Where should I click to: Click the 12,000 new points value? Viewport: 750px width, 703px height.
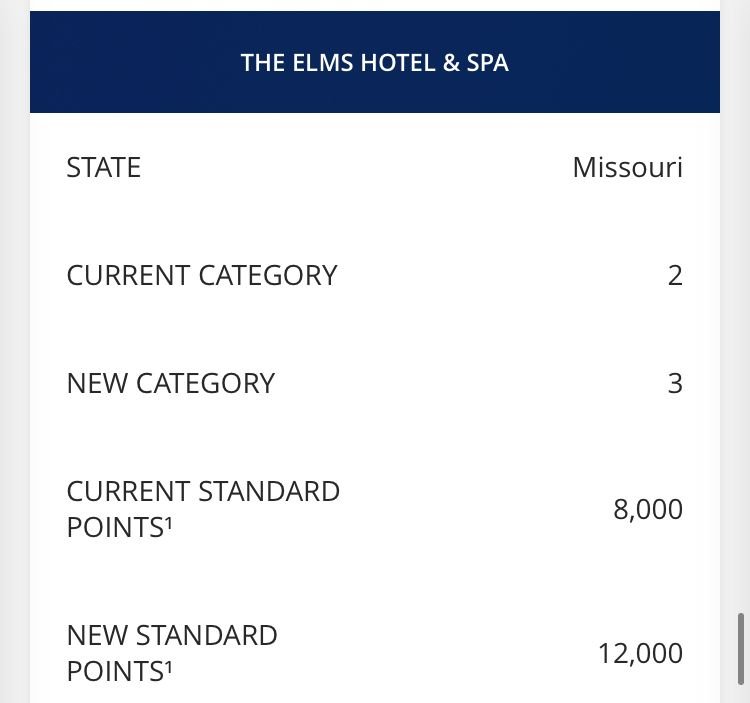click(640, 653)
